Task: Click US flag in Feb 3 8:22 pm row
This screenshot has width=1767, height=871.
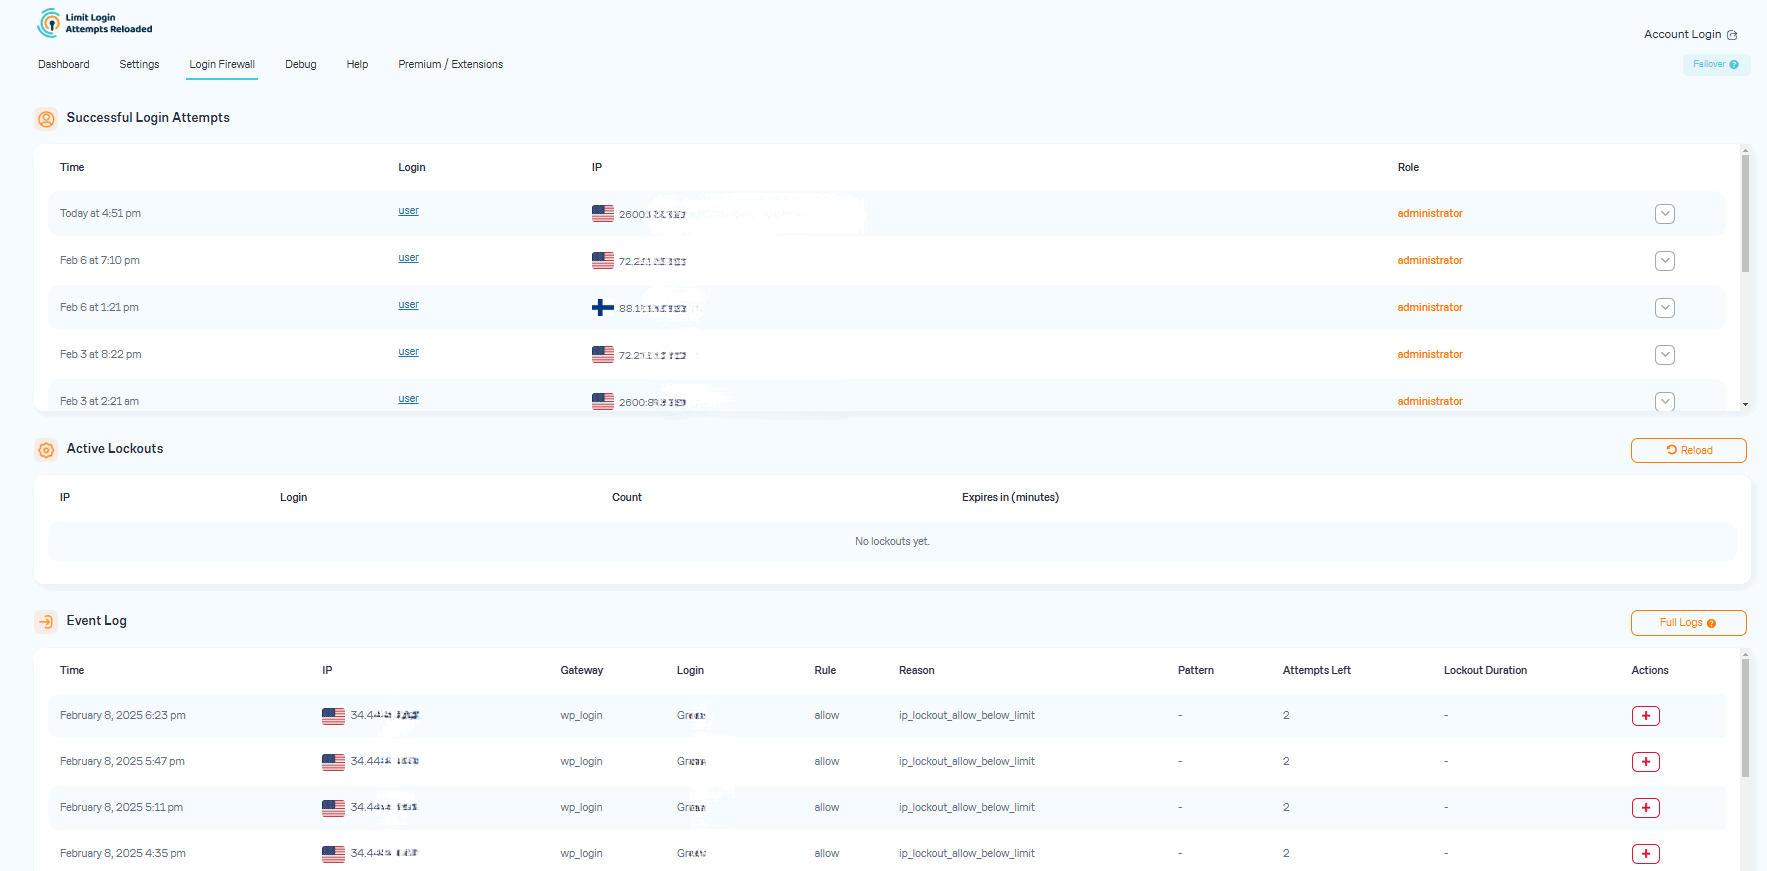Action: (603, 354)
